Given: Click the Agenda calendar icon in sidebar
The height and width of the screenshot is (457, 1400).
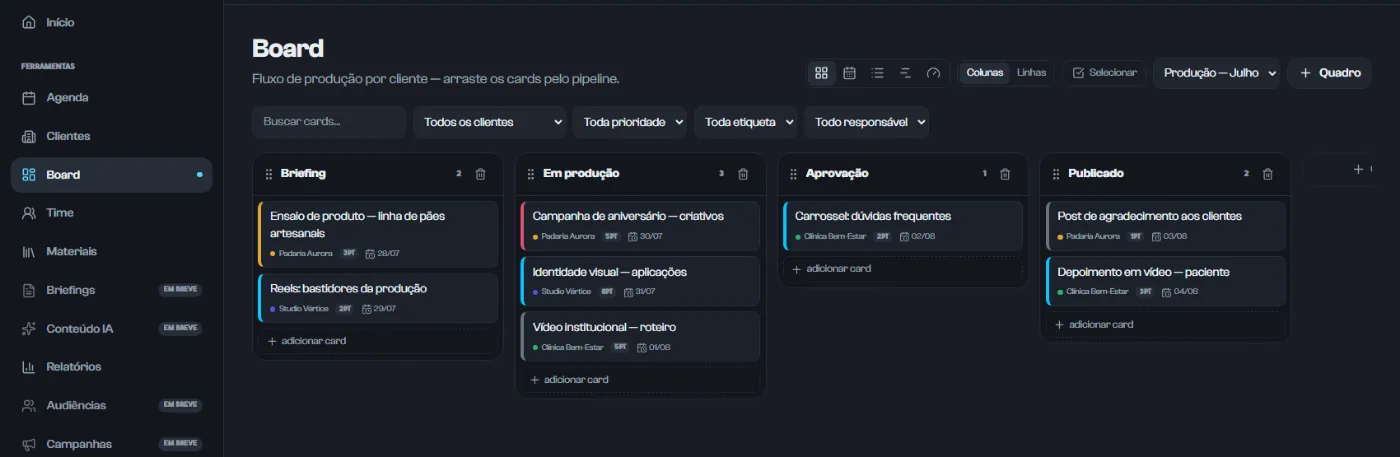Looking at the screenshot, I should pos(29,98).
